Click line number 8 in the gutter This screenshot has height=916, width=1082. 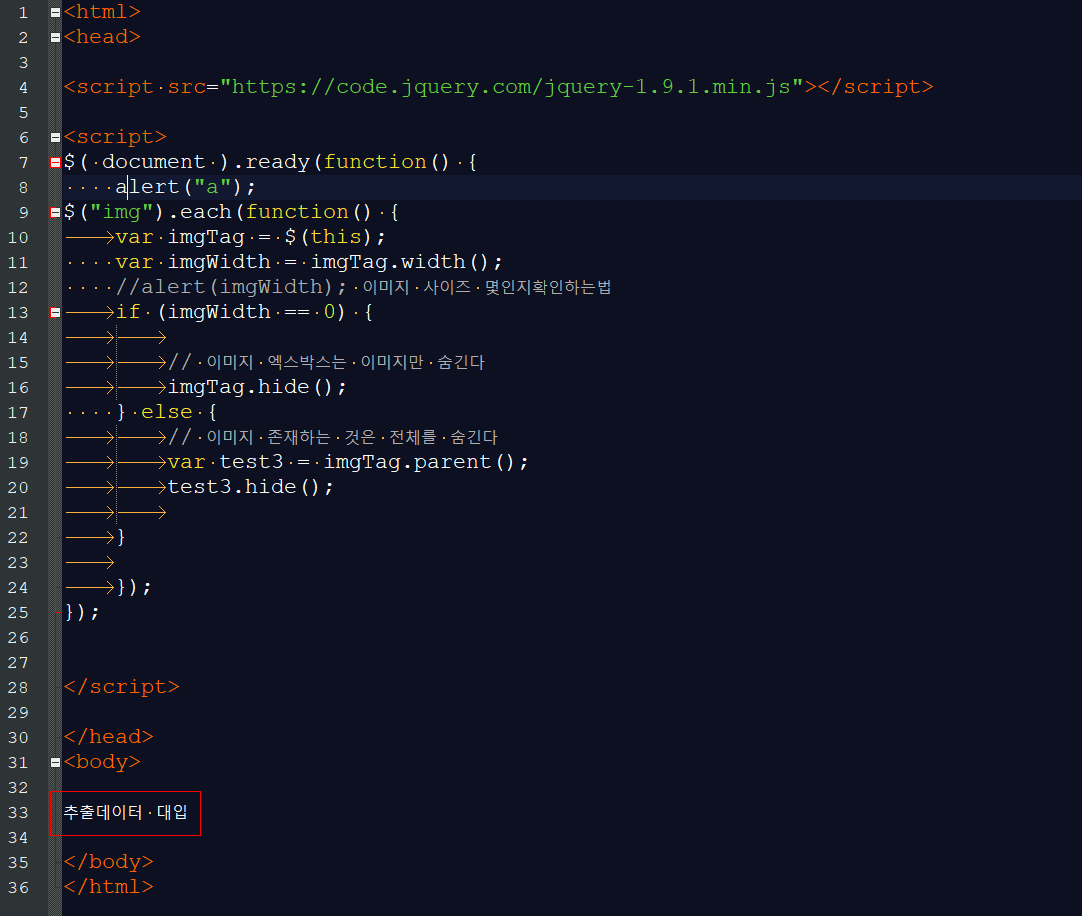pyautogui.click(x=23, y=188)
